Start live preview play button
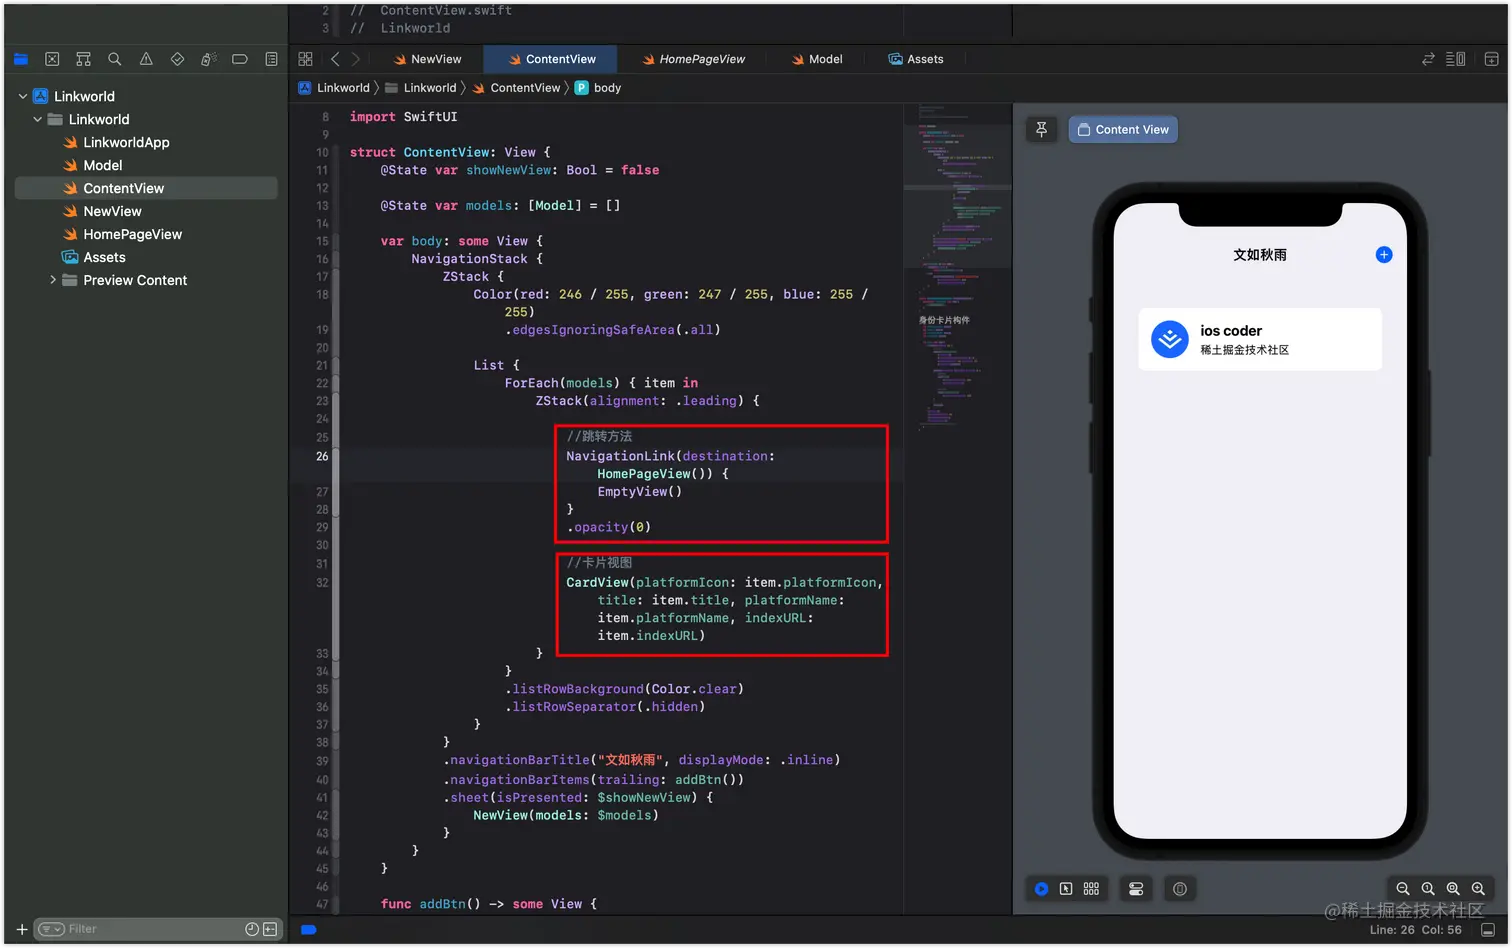Screen dimensions: 1512x948 tap(1041, 888)
